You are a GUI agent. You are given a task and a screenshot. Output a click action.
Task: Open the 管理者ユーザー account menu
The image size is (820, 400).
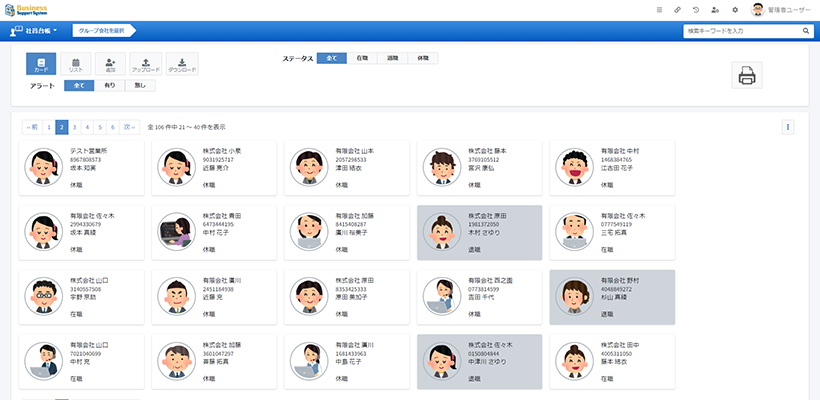[x=780, y=9]
